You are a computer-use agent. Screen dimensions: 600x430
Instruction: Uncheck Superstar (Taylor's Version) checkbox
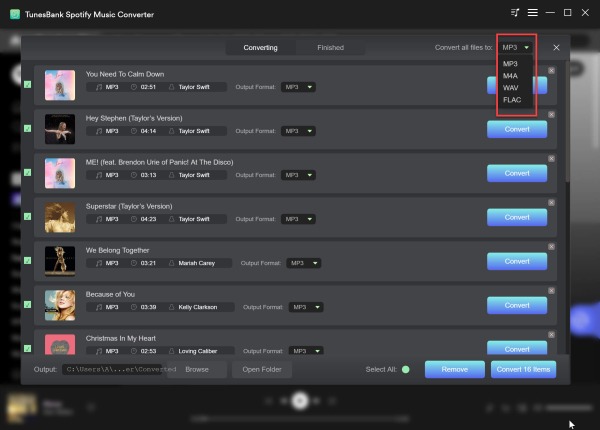28,217
